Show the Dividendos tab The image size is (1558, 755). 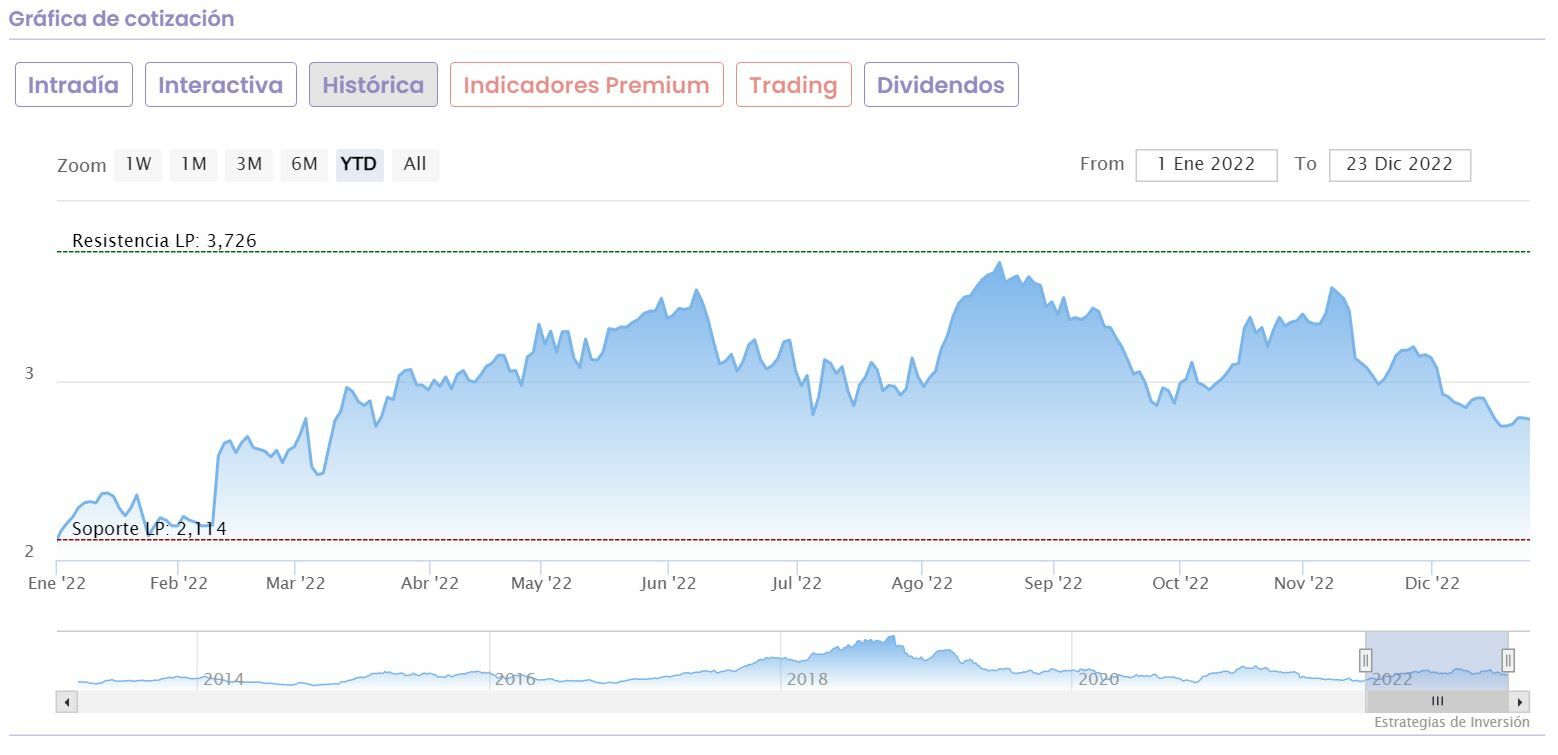(940, 85)
